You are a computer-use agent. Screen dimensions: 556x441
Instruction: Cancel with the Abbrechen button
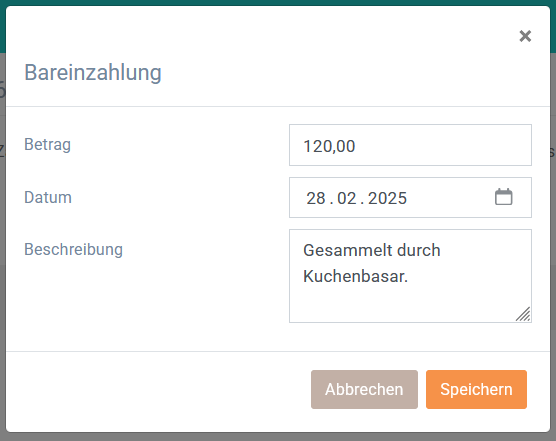[364, 390]
